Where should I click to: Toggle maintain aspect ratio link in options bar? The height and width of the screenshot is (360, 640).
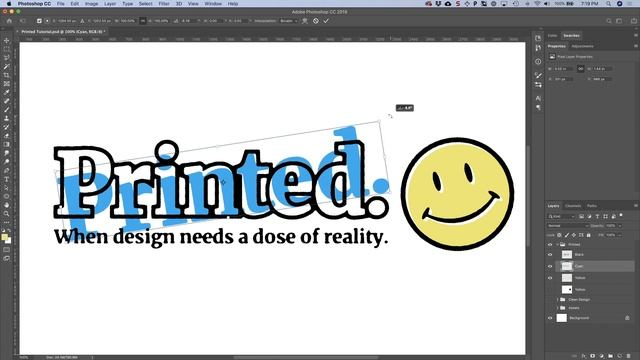point(142,21)
